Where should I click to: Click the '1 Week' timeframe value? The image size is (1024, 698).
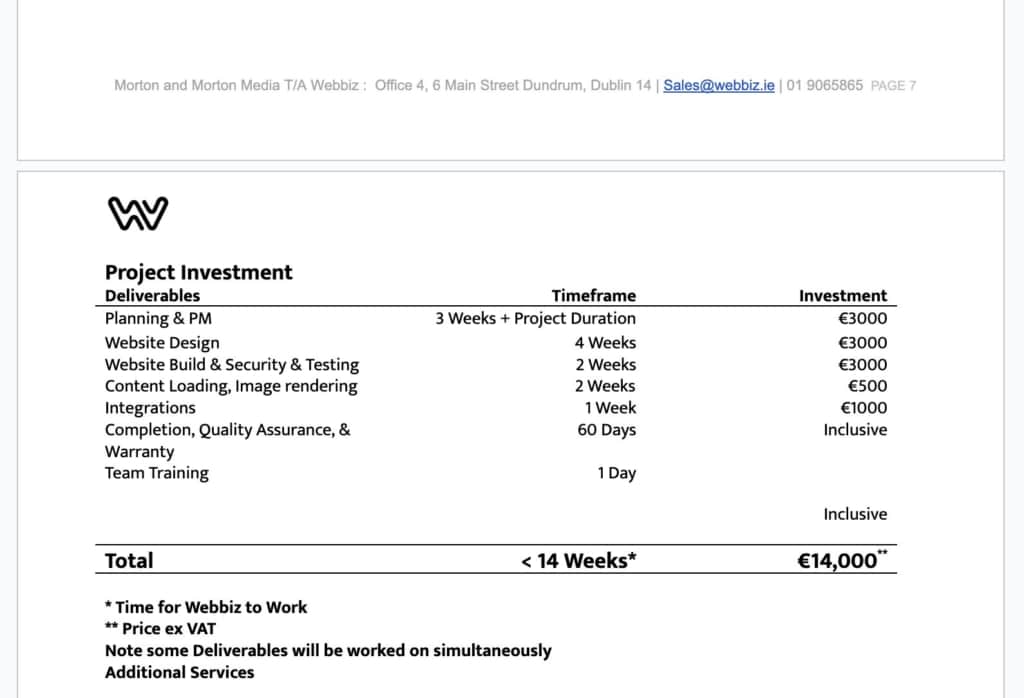tap(610, 408)
